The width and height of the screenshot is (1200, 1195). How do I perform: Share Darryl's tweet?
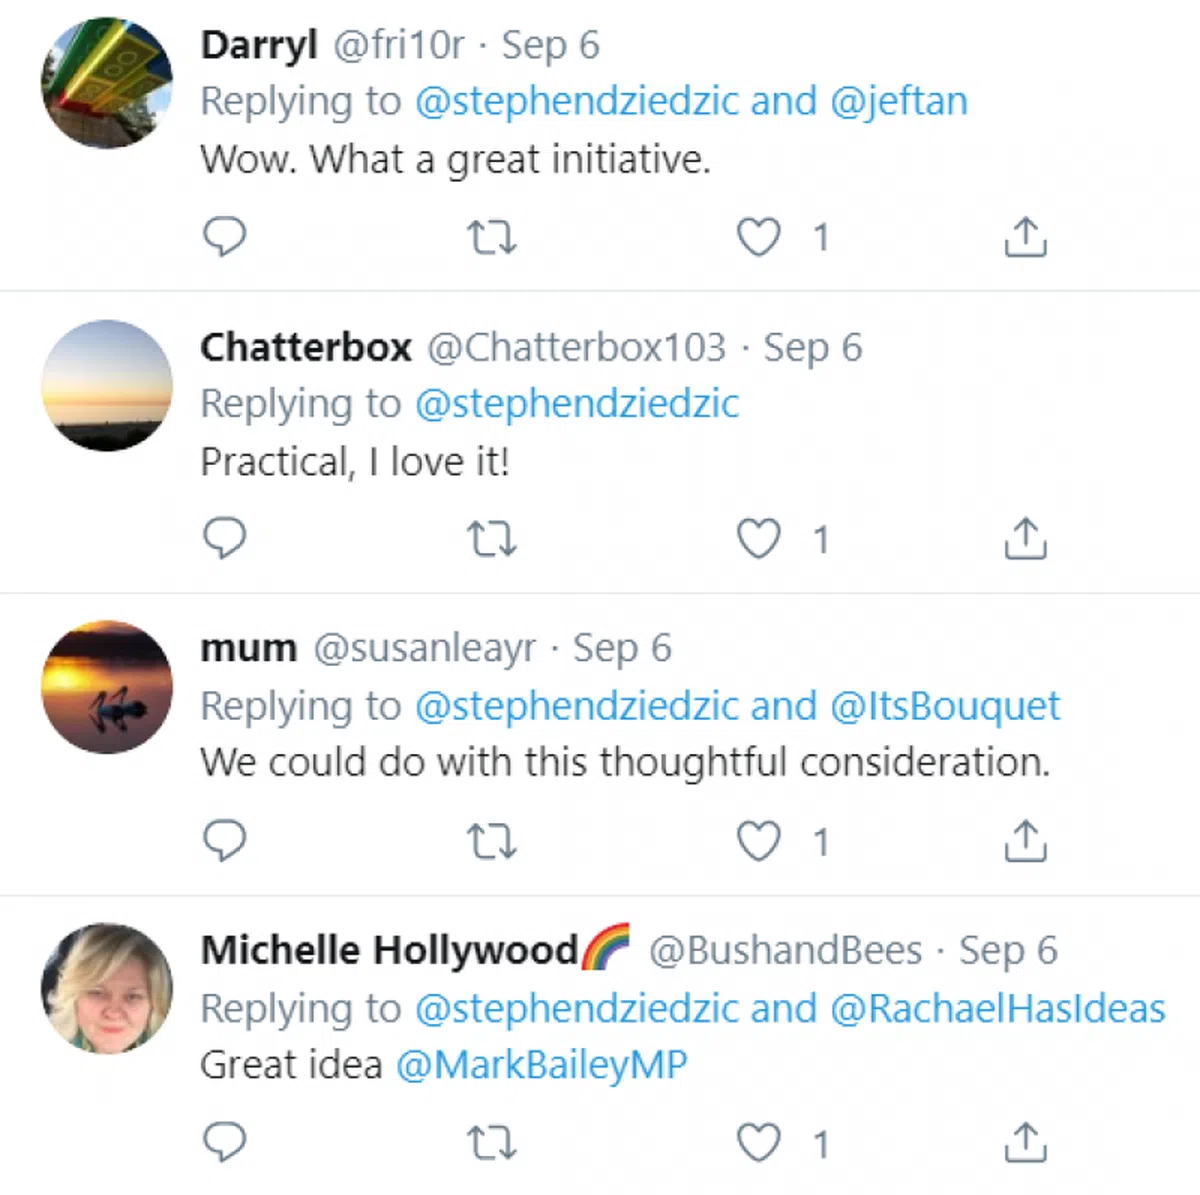(x=1025, y=237)
